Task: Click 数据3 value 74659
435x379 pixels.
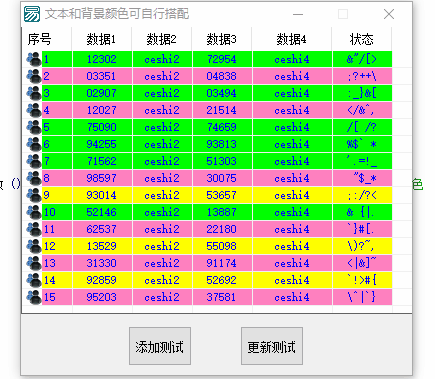Action: point(222,127)
